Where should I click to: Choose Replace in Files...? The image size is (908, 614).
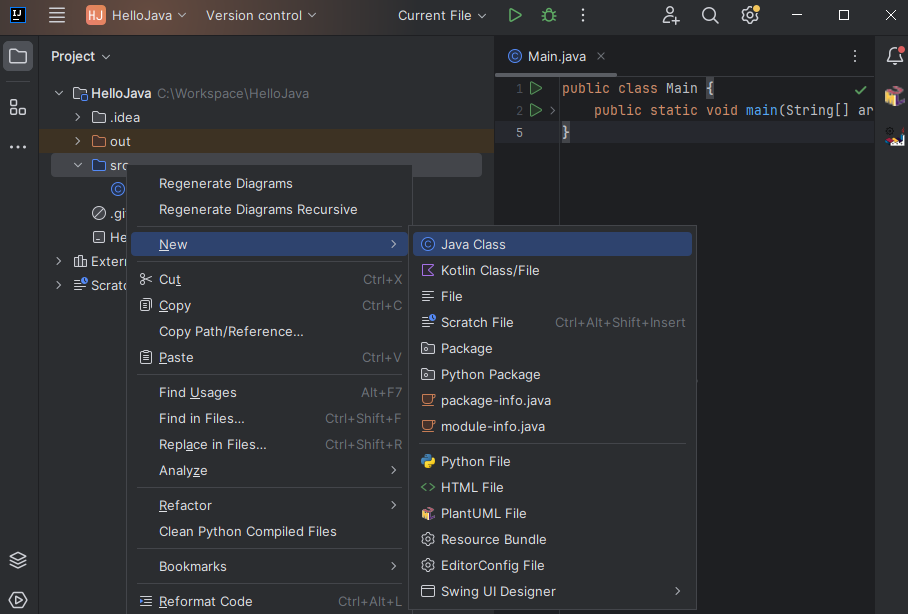[x=269, y=445]
